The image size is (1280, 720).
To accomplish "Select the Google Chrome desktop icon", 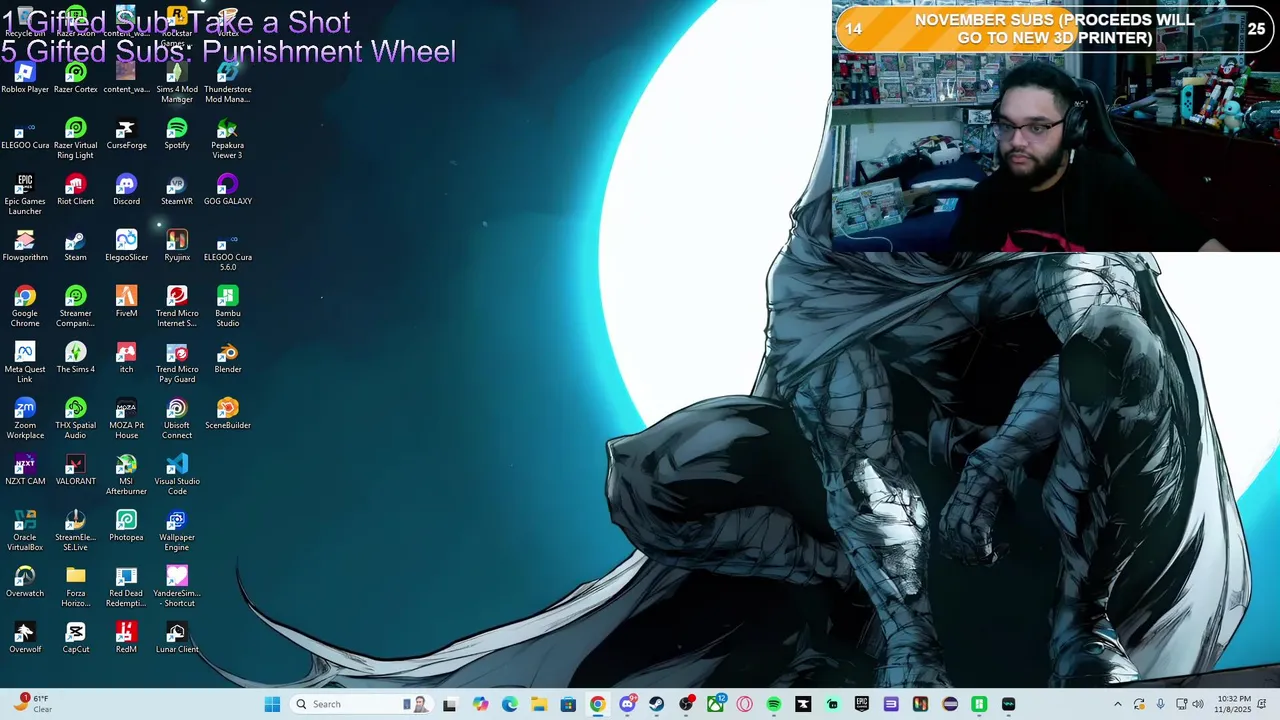I will [25, 308].
